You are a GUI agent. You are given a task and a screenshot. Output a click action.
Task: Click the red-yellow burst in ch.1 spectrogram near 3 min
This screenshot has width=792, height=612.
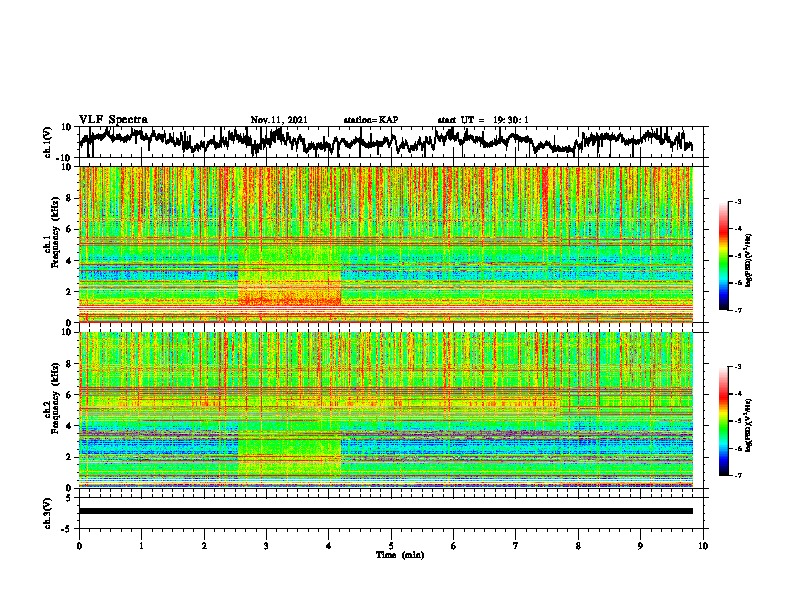[289, 293]
